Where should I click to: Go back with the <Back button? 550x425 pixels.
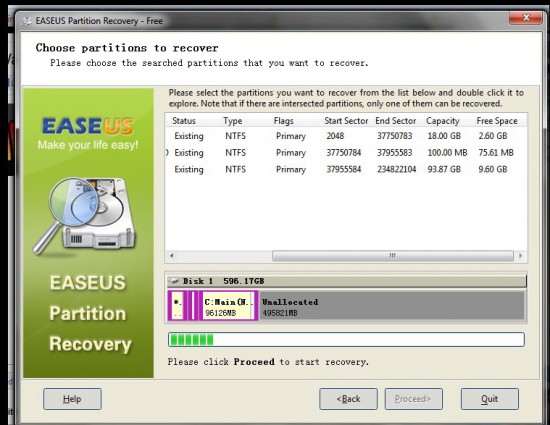pos(348,399)
